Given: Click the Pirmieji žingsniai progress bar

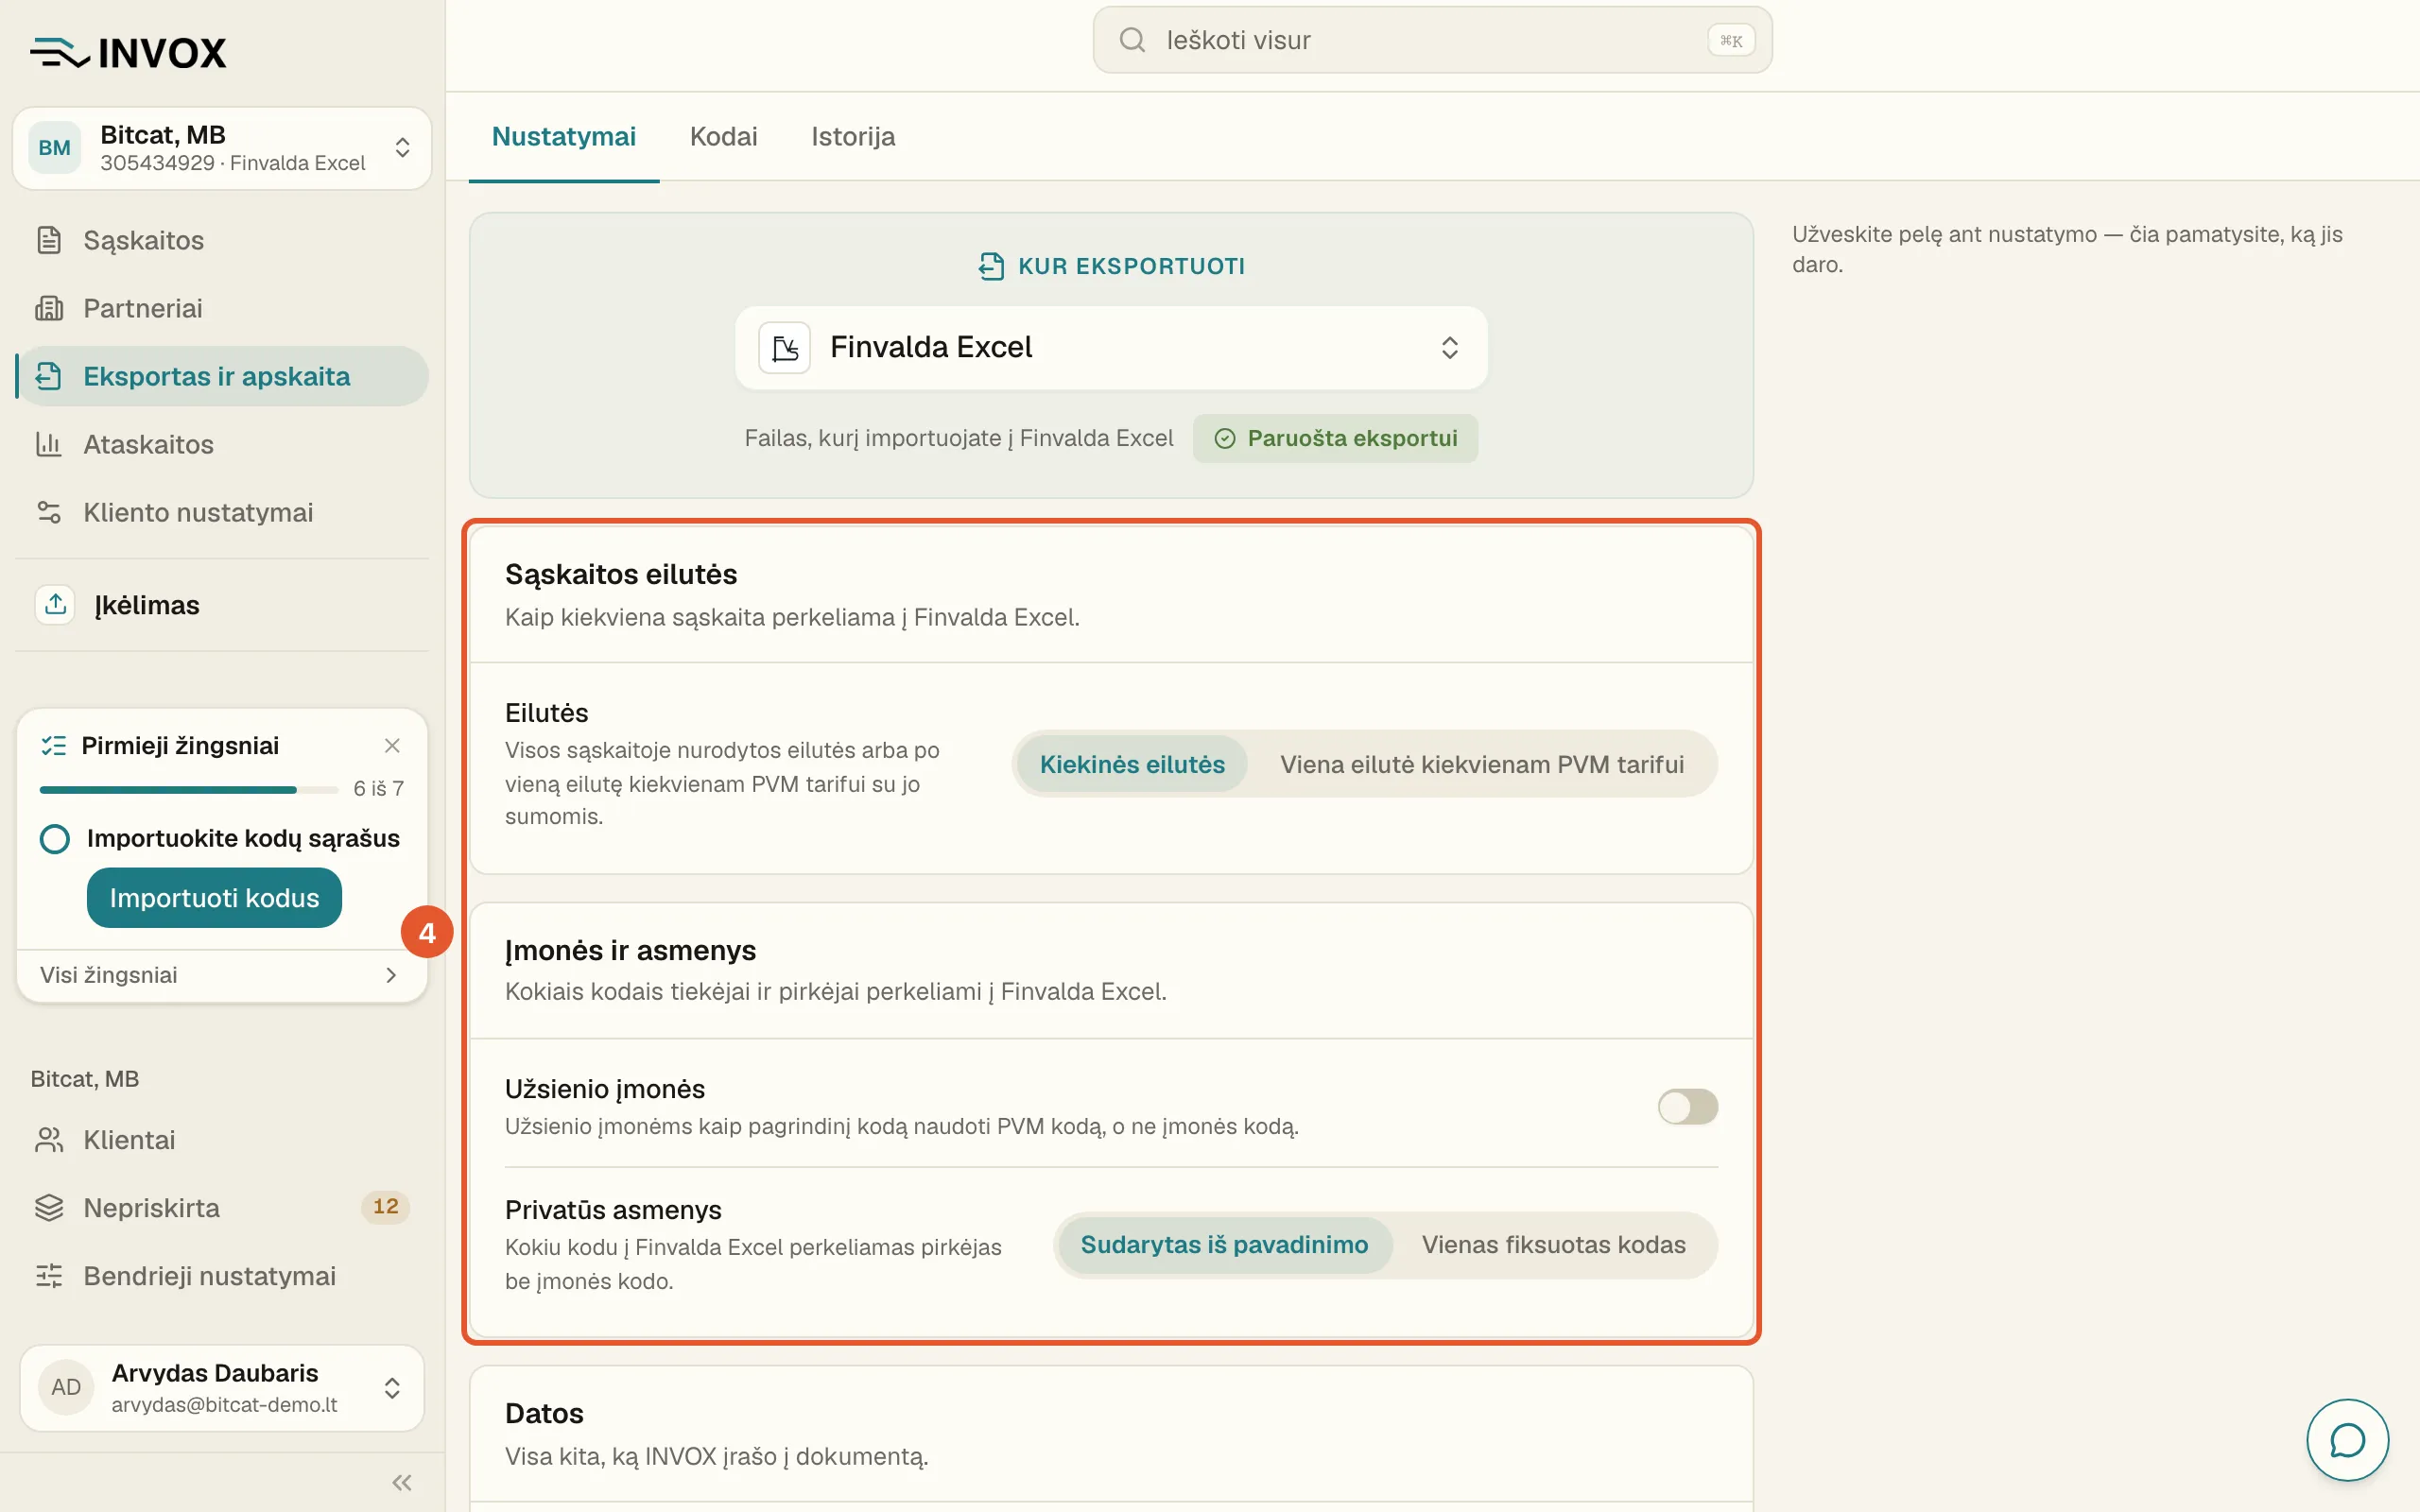Looking at the screenshot, I should [x=189, y=790].
